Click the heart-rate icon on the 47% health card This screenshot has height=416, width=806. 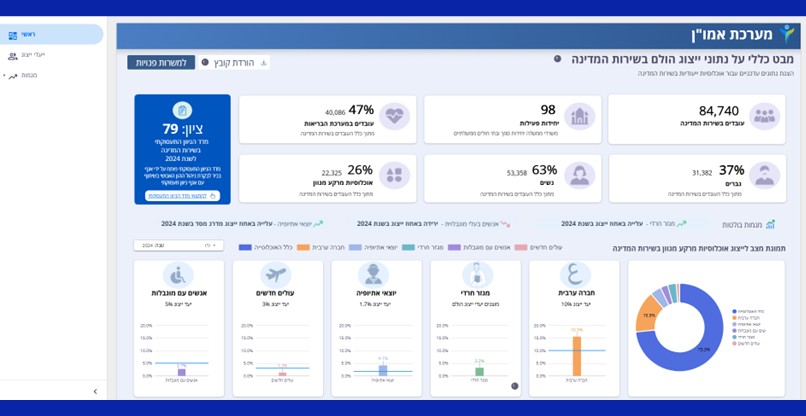pos(394,116)
